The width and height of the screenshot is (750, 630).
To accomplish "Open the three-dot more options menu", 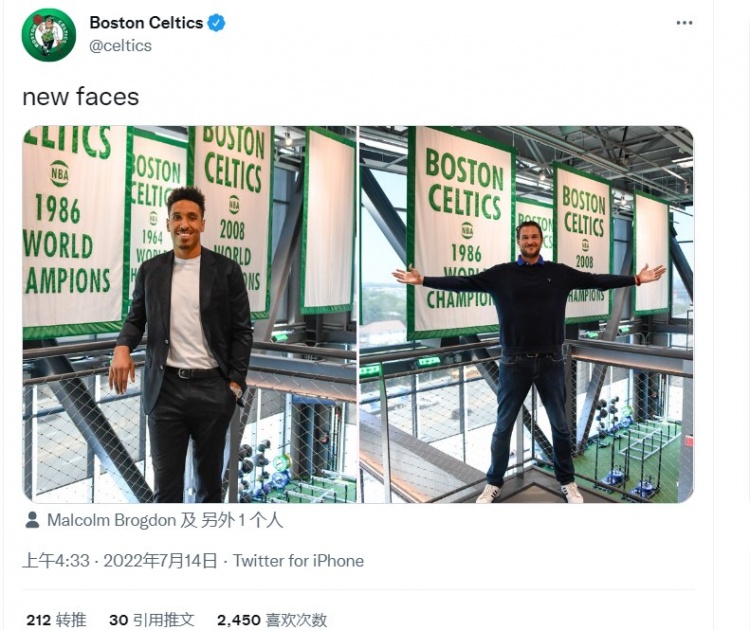I will click(684, 23).
